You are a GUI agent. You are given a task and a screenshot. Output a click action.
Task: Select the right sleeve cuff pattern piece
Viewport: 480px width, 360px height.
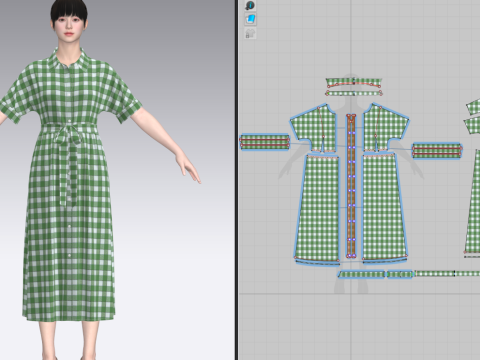coord(437,151)
